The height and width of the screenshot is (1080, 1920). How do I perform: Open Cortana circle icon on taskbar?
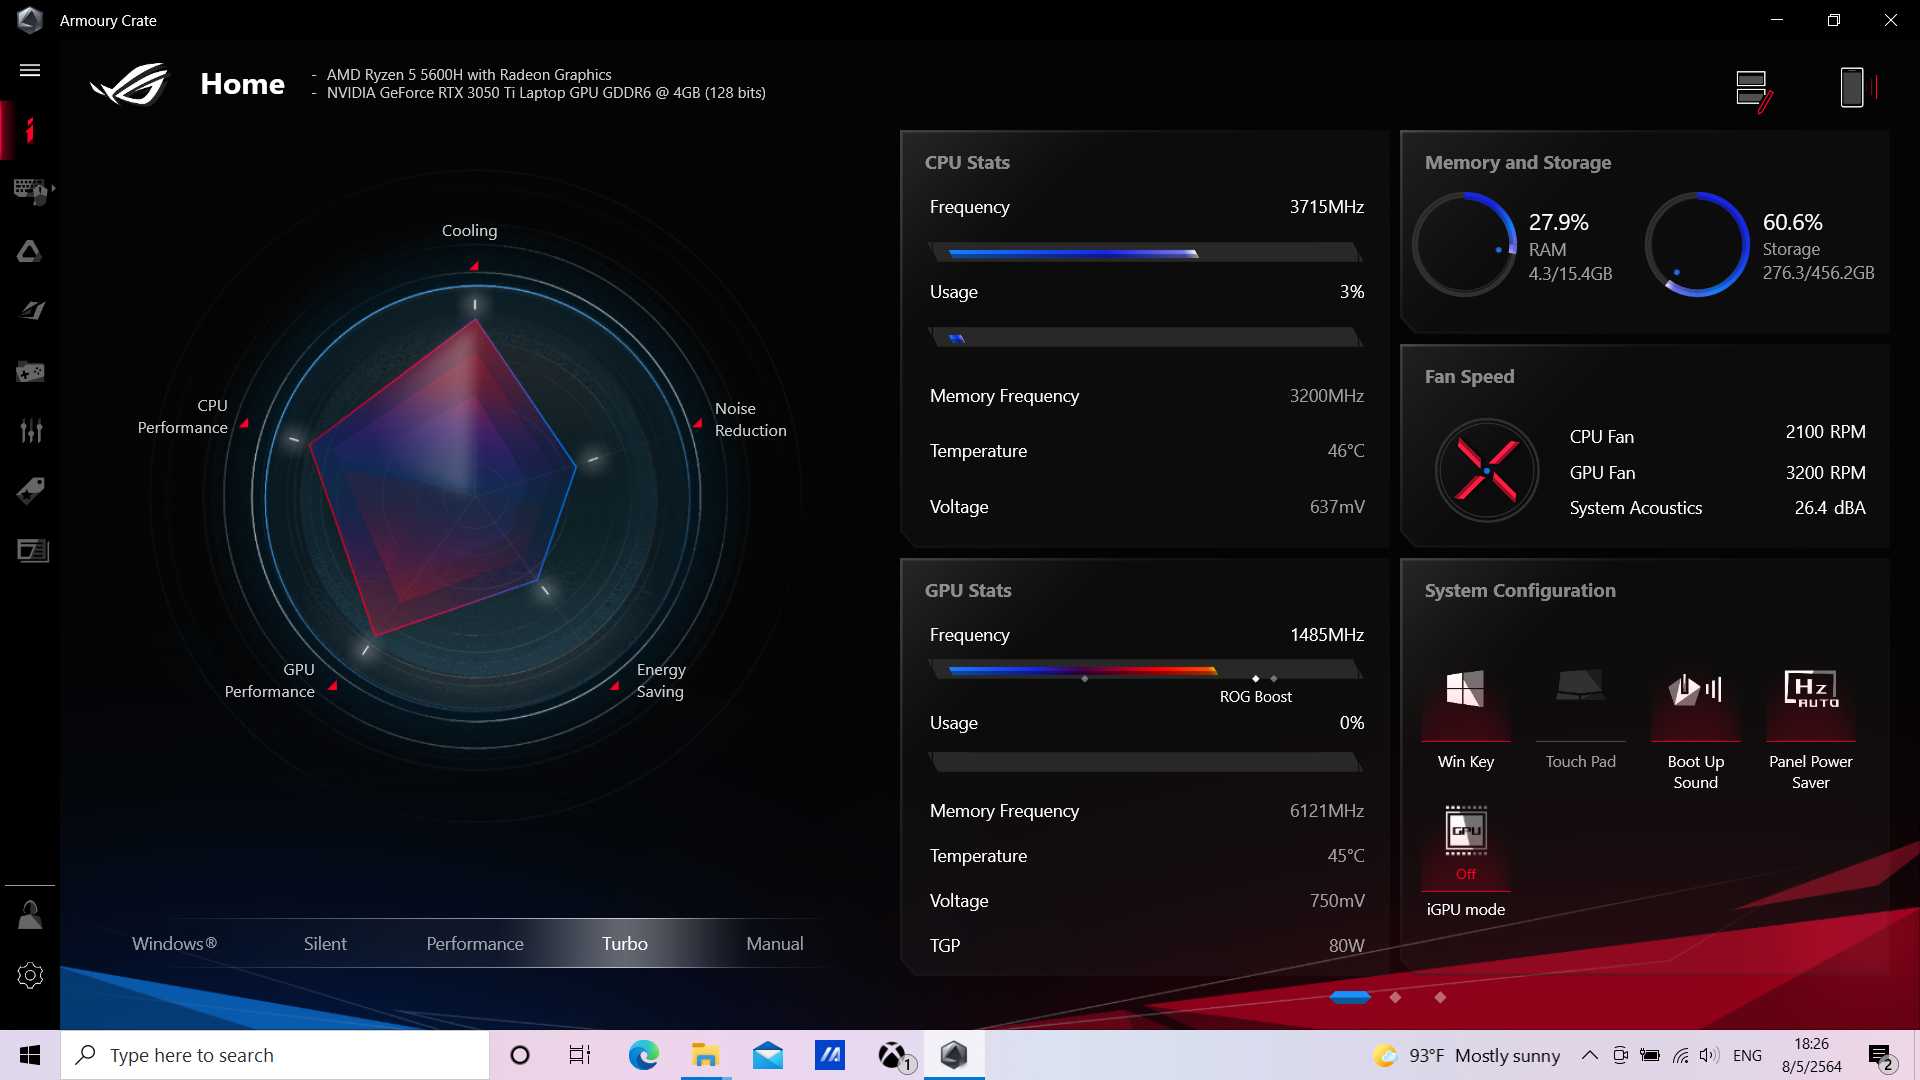(x=520, y=1055)
